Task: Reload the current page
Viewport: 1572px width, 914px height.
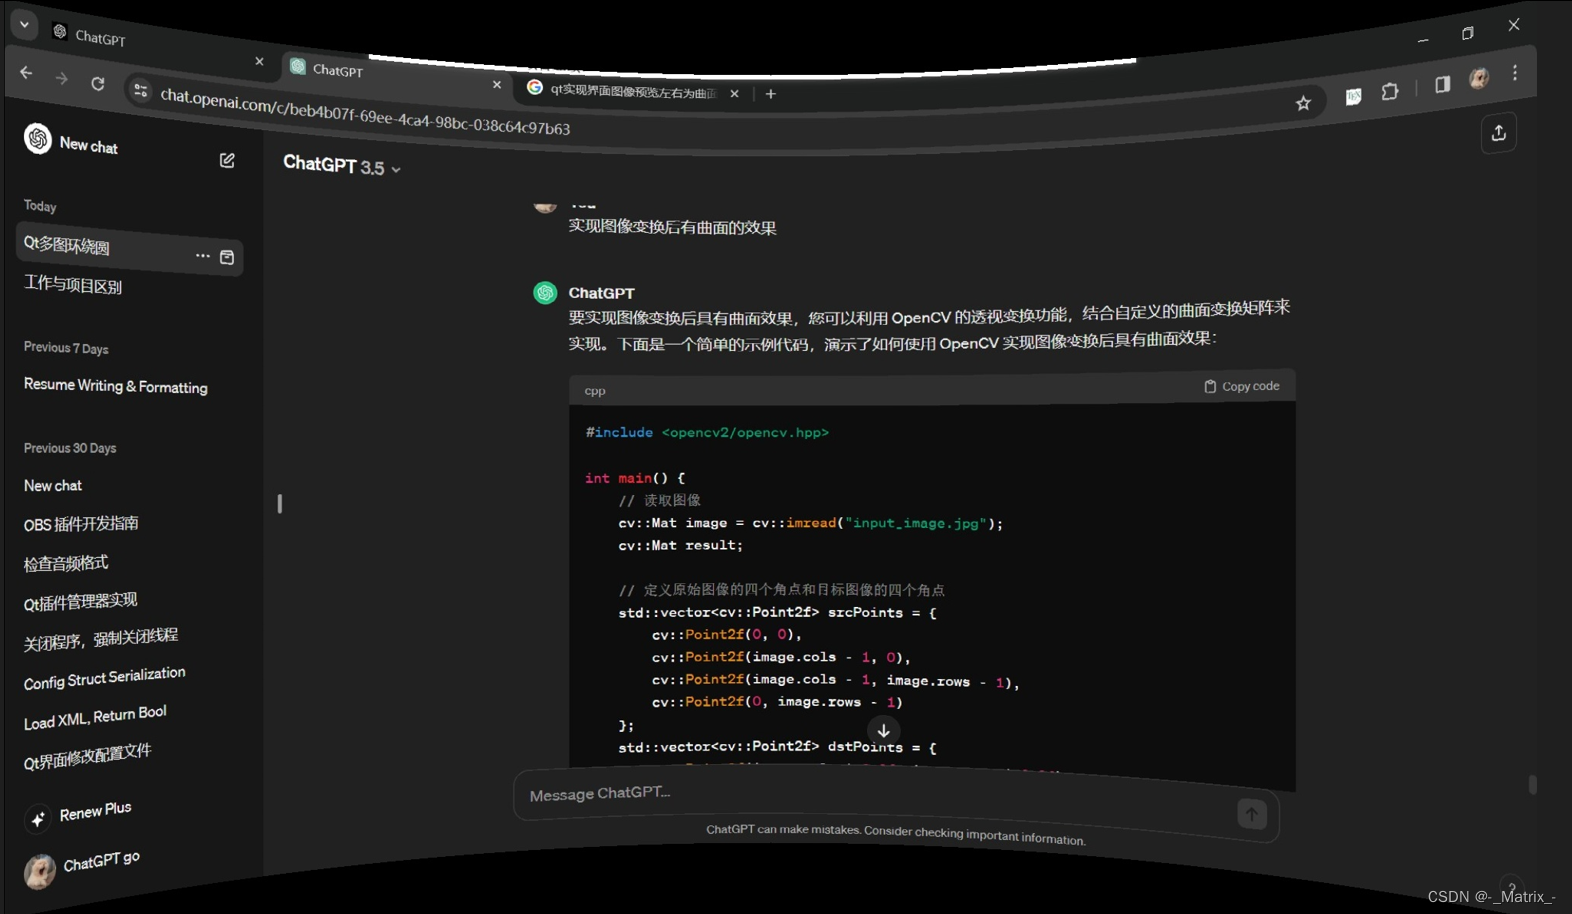Action: point(97,84)
